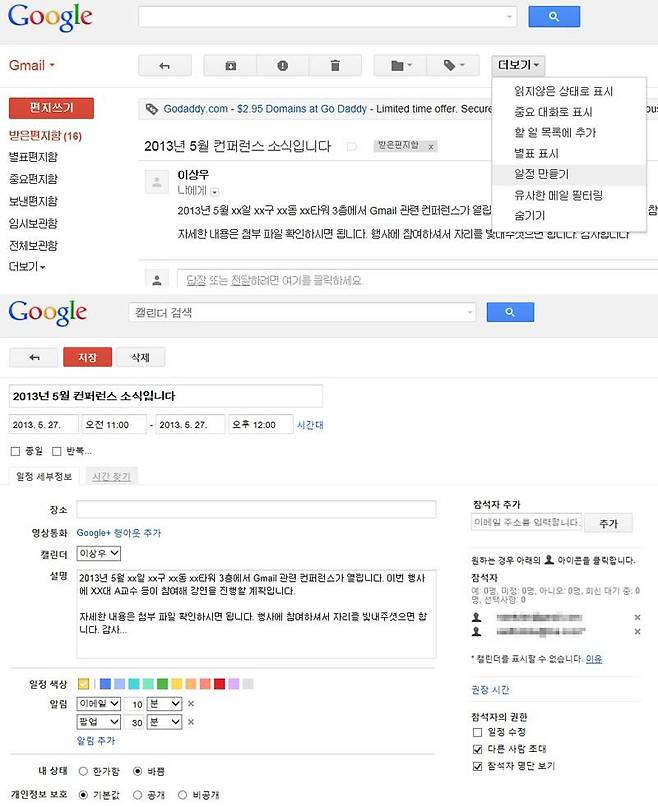Viewport: 658px width, 807px height.
Task: Open the time unit dropdown for 30 분
Action: coord(165,722)
